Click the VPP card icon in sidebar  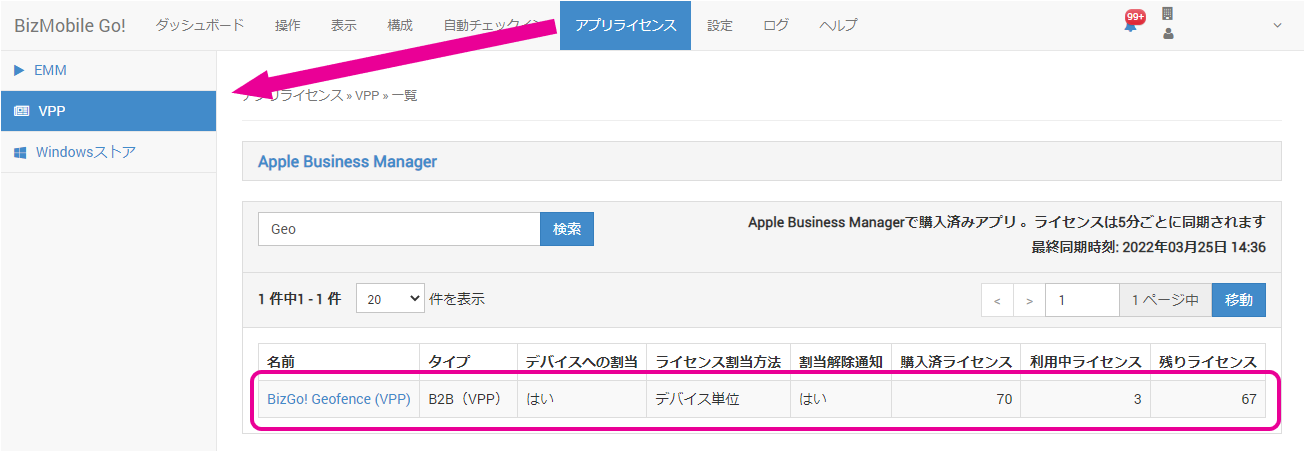21,111
